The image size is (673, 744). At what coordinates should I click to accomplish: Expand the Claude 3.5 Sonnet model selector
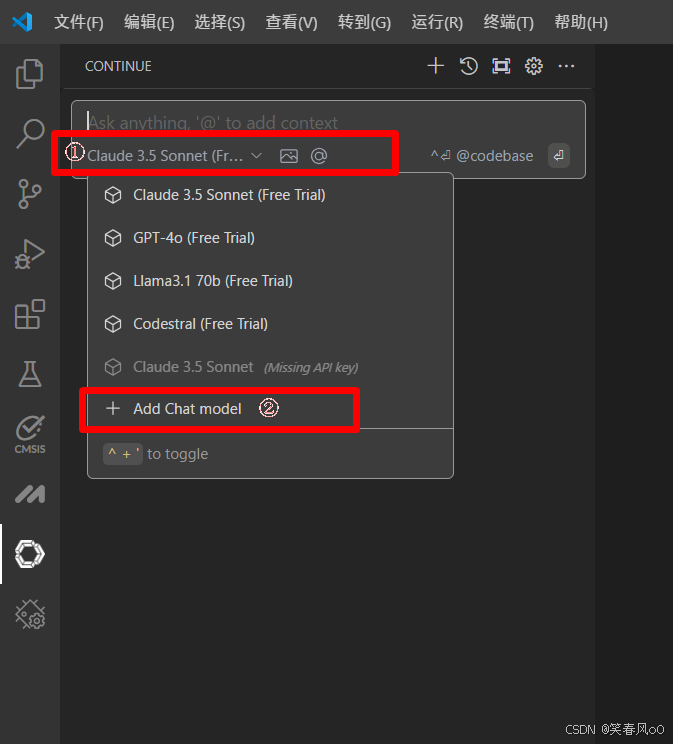click(x=175, y=156)
